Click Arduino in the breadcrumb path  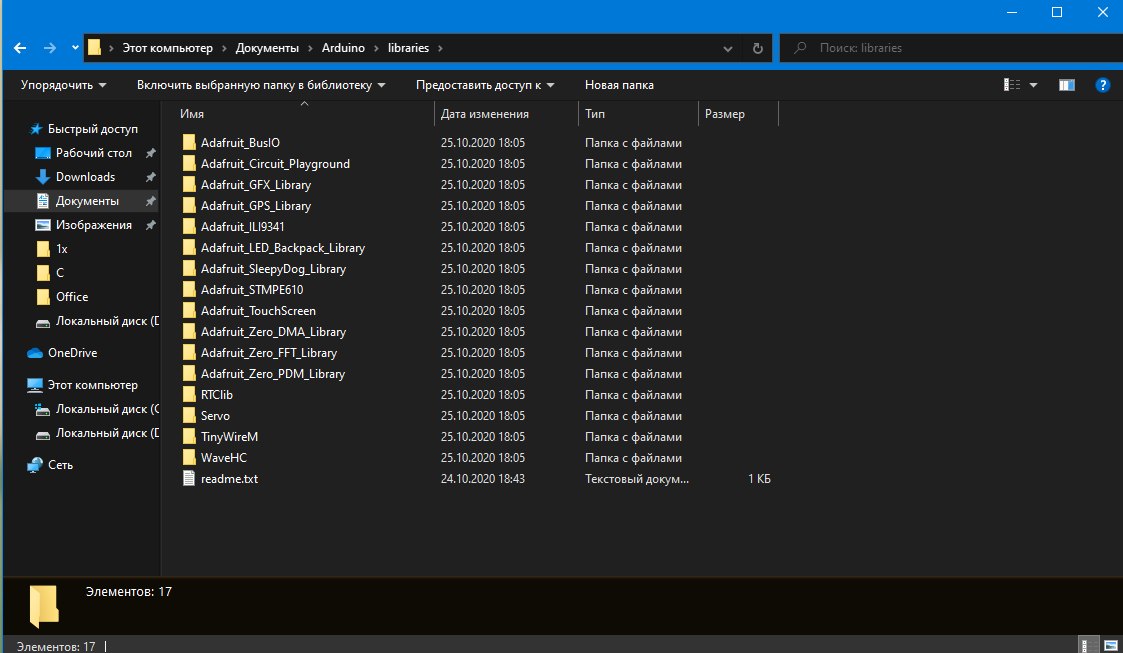(x=343, y=48)
